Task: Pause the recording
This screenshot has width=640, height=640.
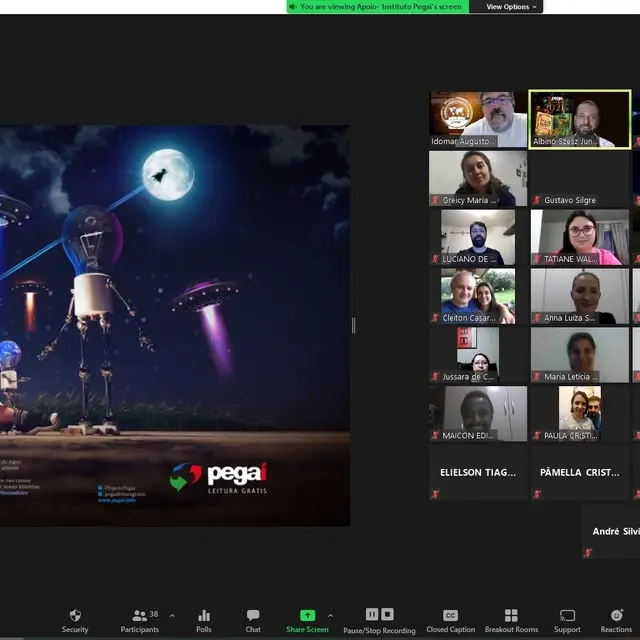Action: pyautogui.click(x=372, y=614)
